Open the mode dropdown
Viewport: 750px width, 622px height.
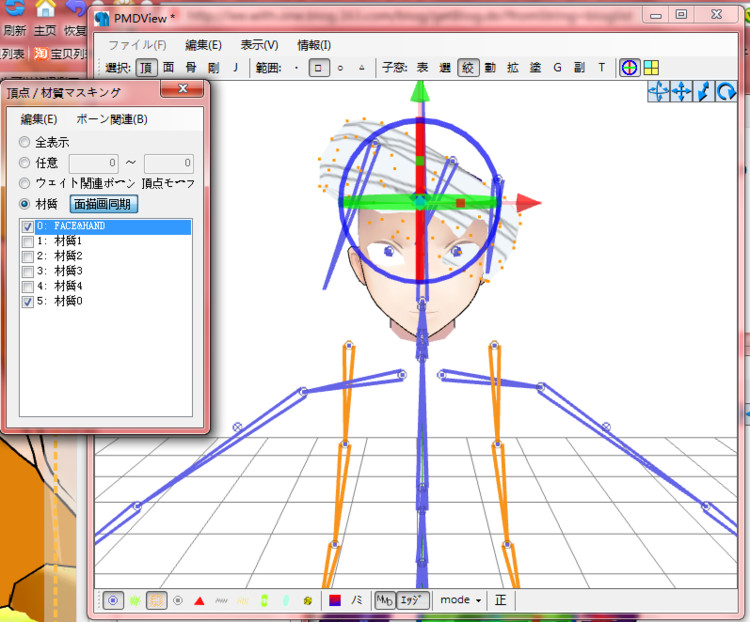461,600
